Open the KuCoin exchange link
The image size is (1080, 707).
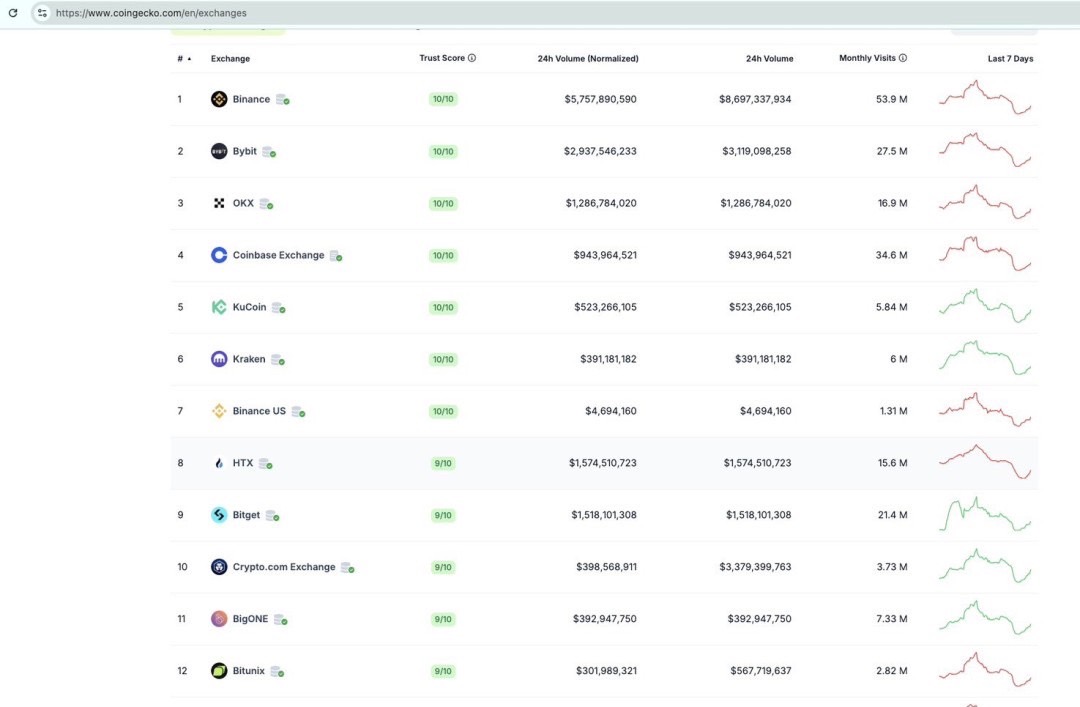coord(249,307)
